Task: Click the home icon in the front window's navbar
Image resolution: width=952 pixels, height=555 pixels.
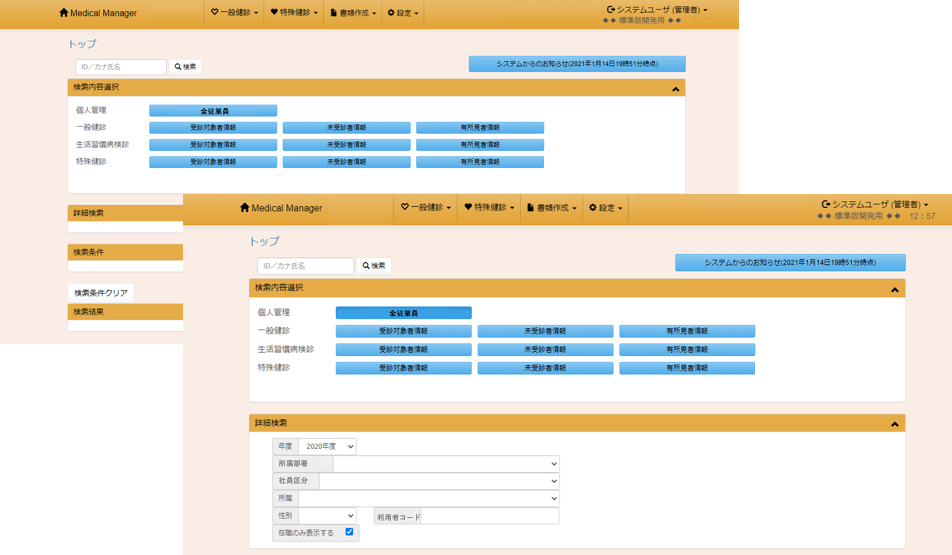Action: pos(244,208)
